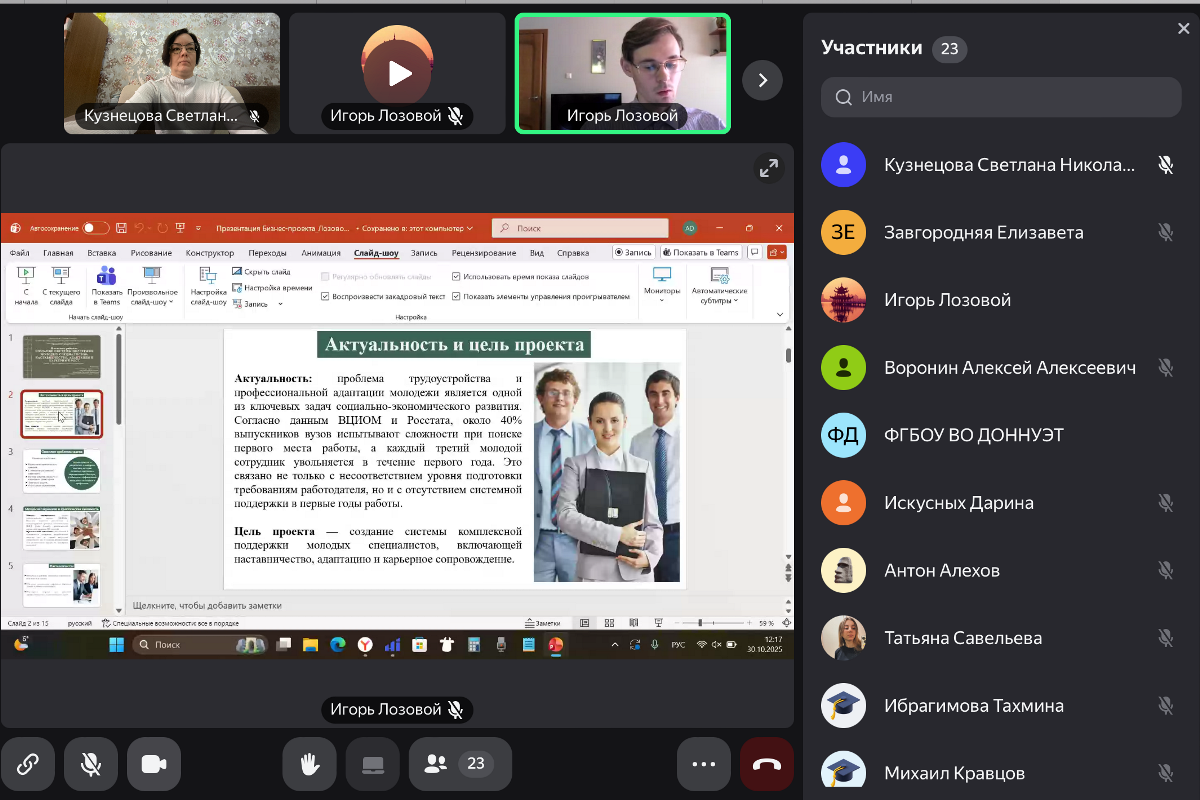This screenshot has height=800, width=1200.
Task: Raise hand using the hand icon
Action: point(310,765)
